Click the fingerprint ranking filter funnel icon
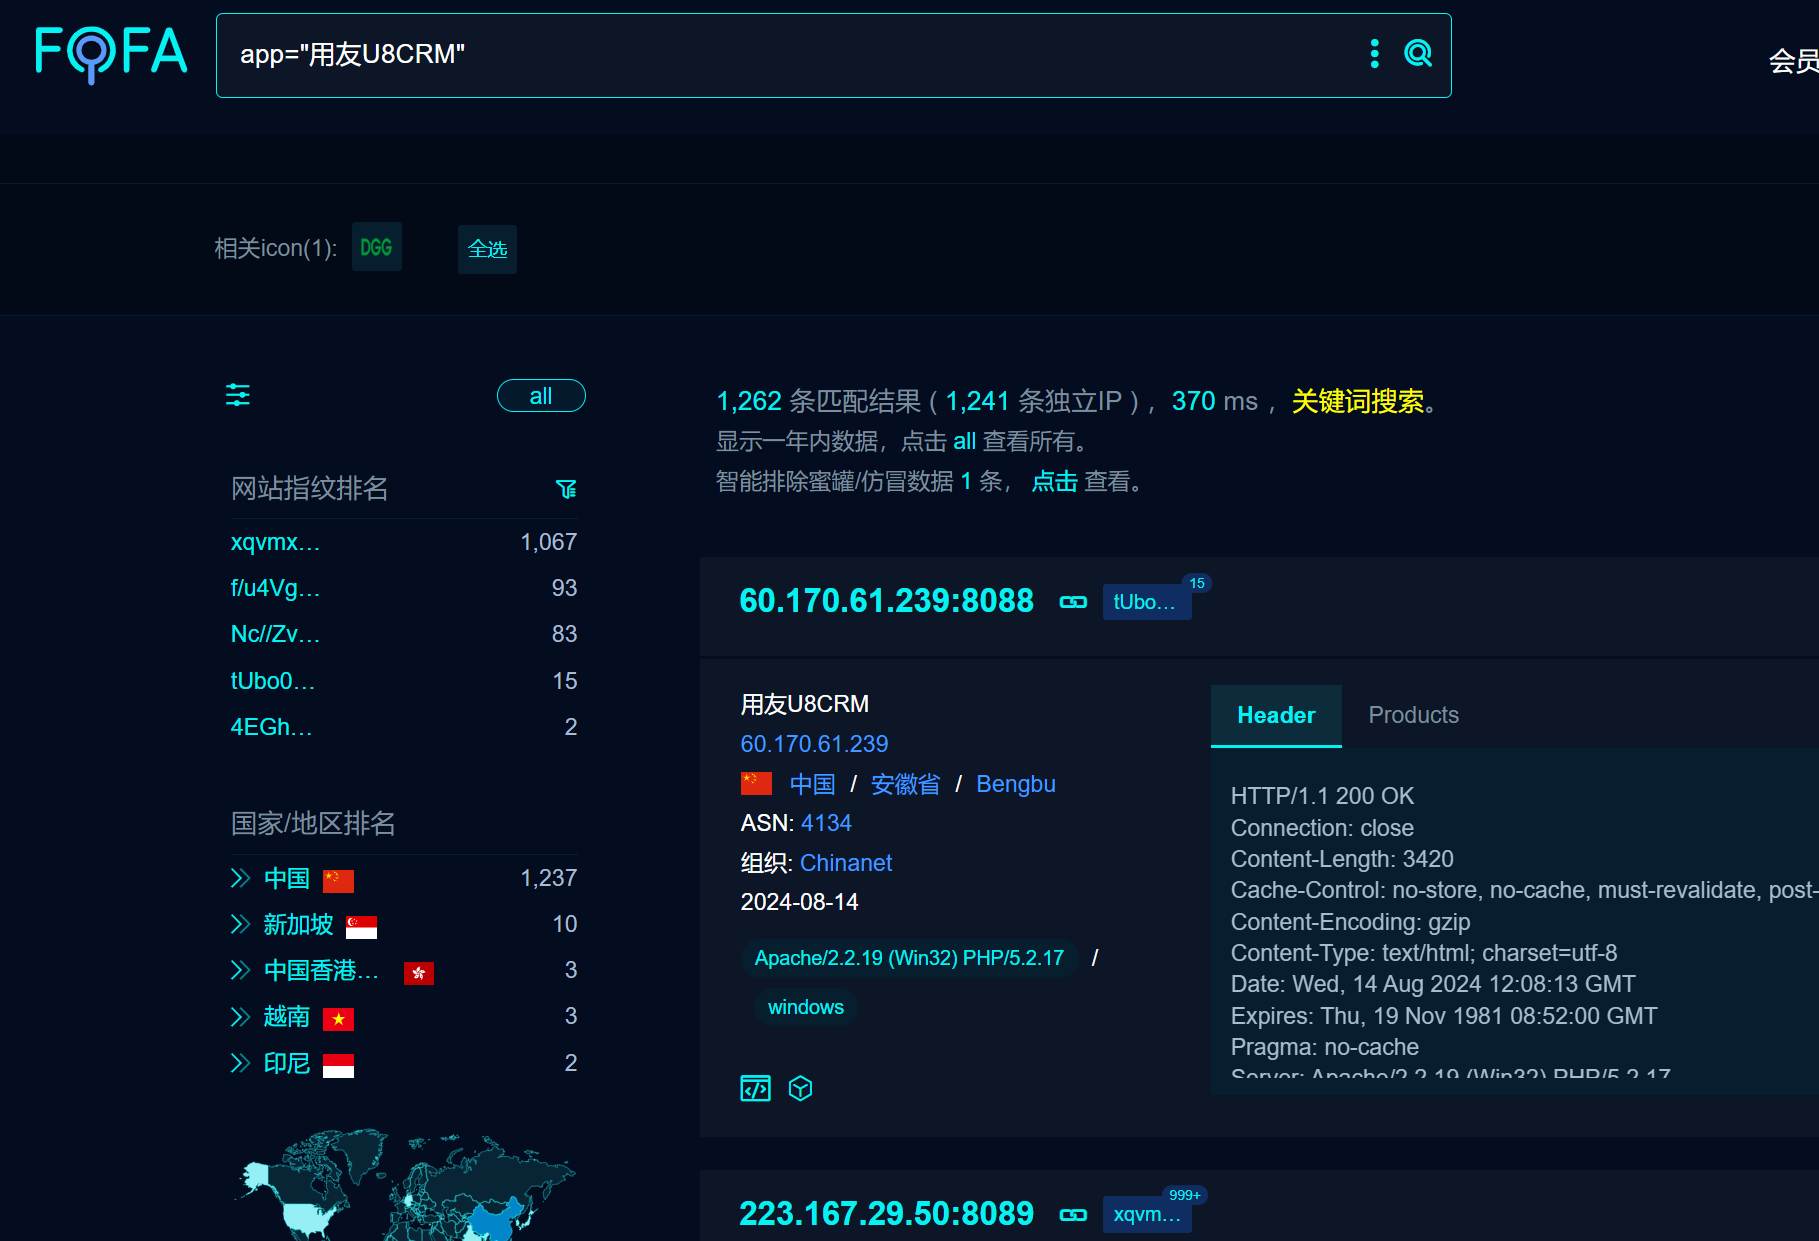 [x=566, y=488]
